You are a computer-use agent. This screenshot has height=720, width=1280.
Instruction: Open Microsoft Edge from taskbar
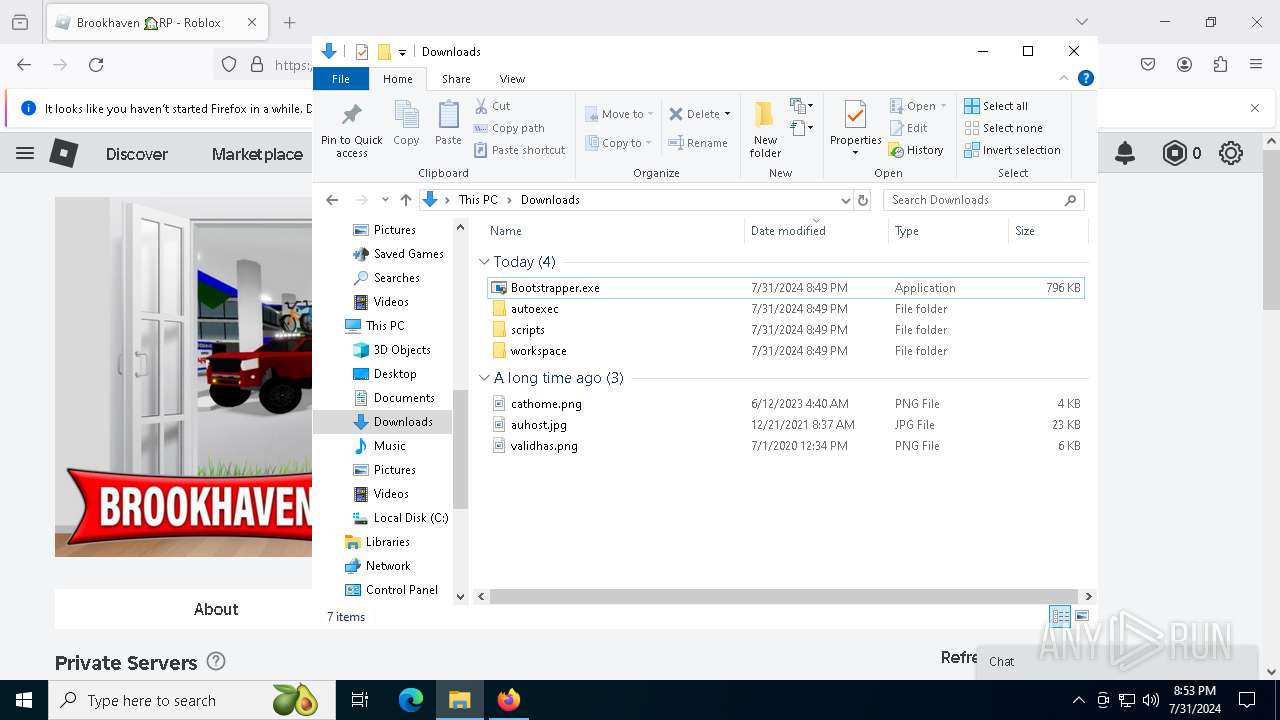click(411, 700)
